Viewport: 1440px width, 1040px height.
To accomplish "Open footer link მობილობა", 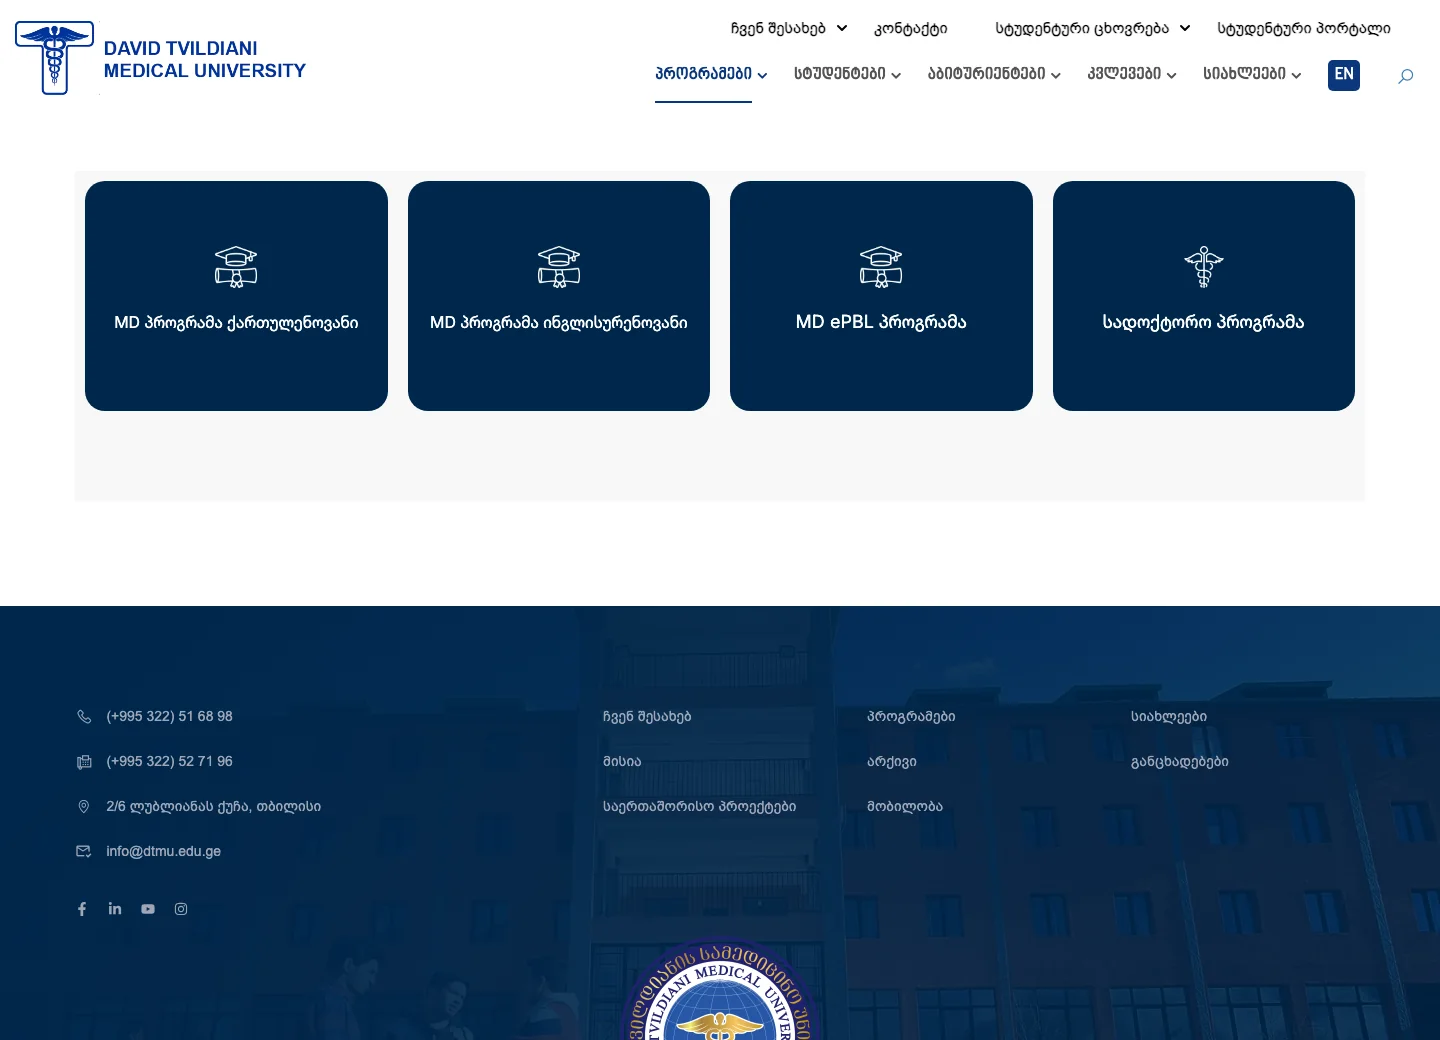I will [x=905, y=807].
